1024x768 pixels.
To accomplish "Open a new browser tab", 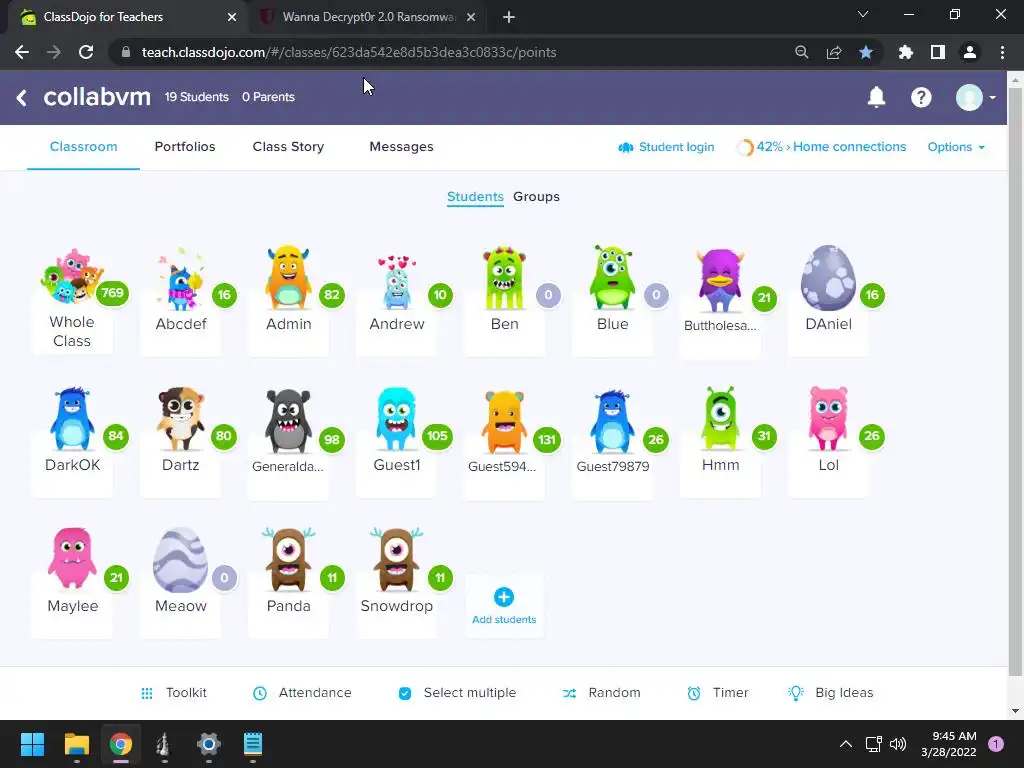I will [x=509, y=17].
